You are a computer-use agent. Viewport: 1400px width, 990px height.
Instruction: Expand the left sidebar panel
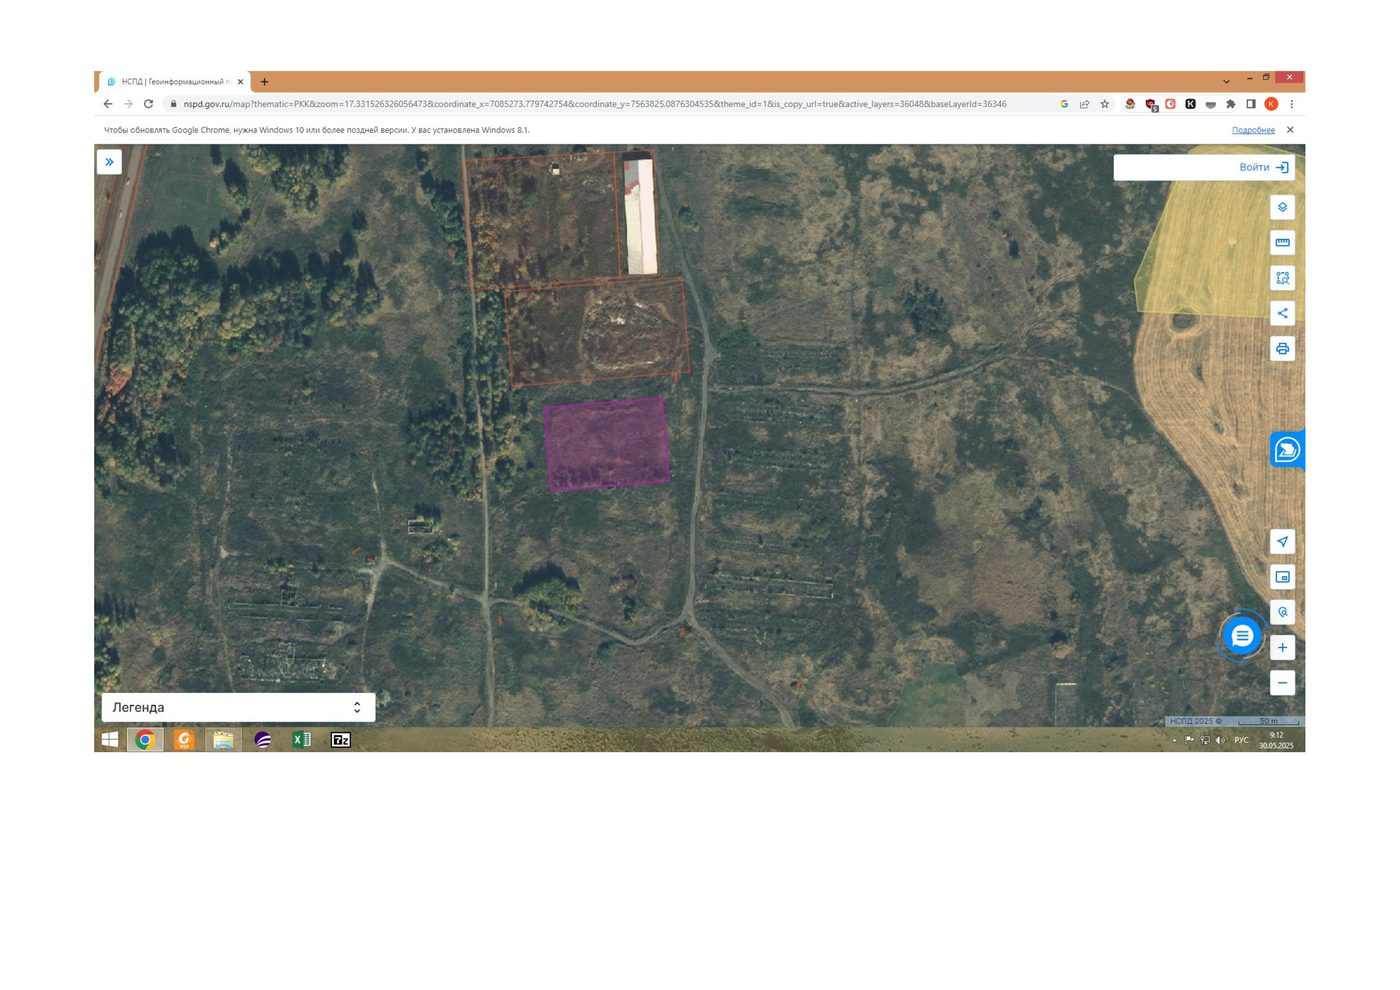pos(109,162)
